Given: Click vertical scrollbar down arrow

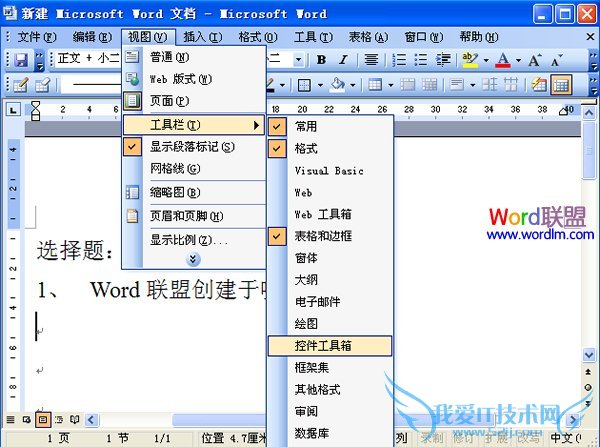Looking at the screenshot, I should pos(589,355).
